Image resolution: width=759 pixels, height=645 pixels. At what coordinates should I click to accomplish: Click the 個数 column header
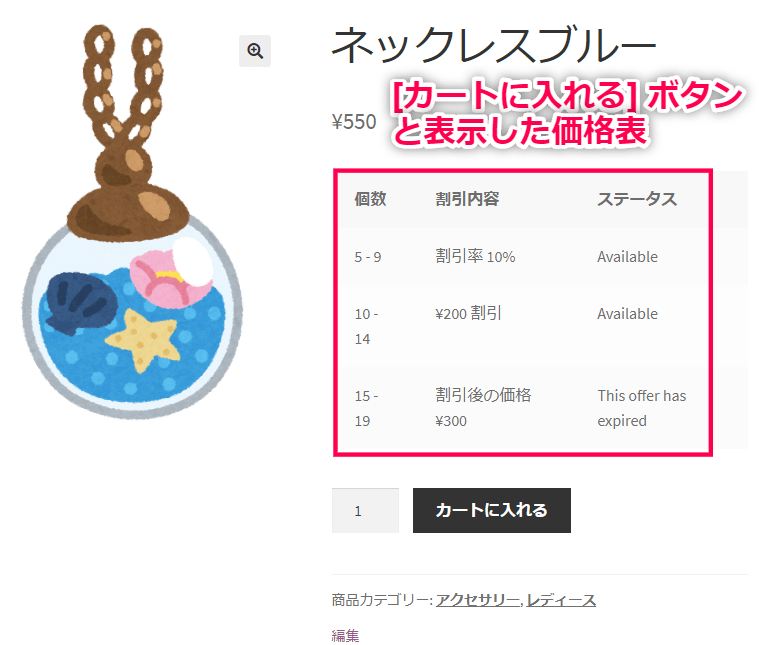tap(370, 199)
